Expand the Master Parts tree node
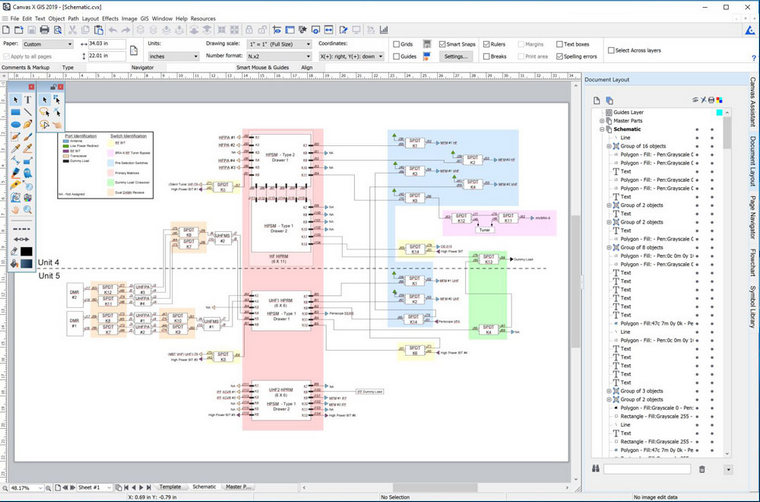Viewport: 760px width, 502px height. [x=603, y=121]
